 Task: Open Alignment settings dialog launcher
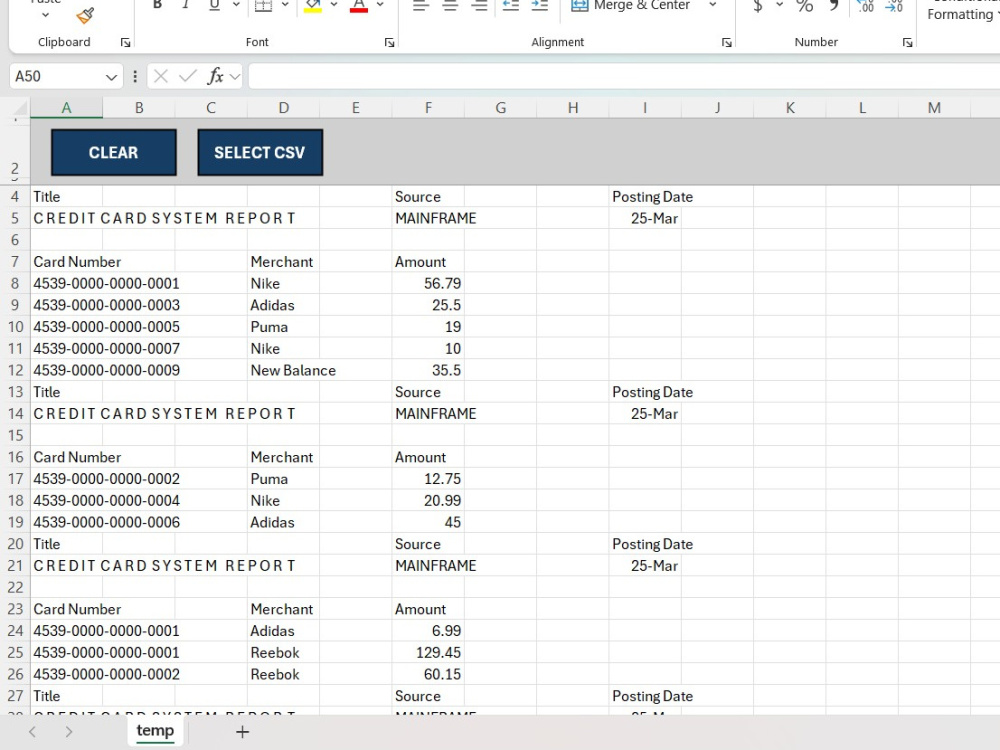pyautogui.click(x=726, y=43)
